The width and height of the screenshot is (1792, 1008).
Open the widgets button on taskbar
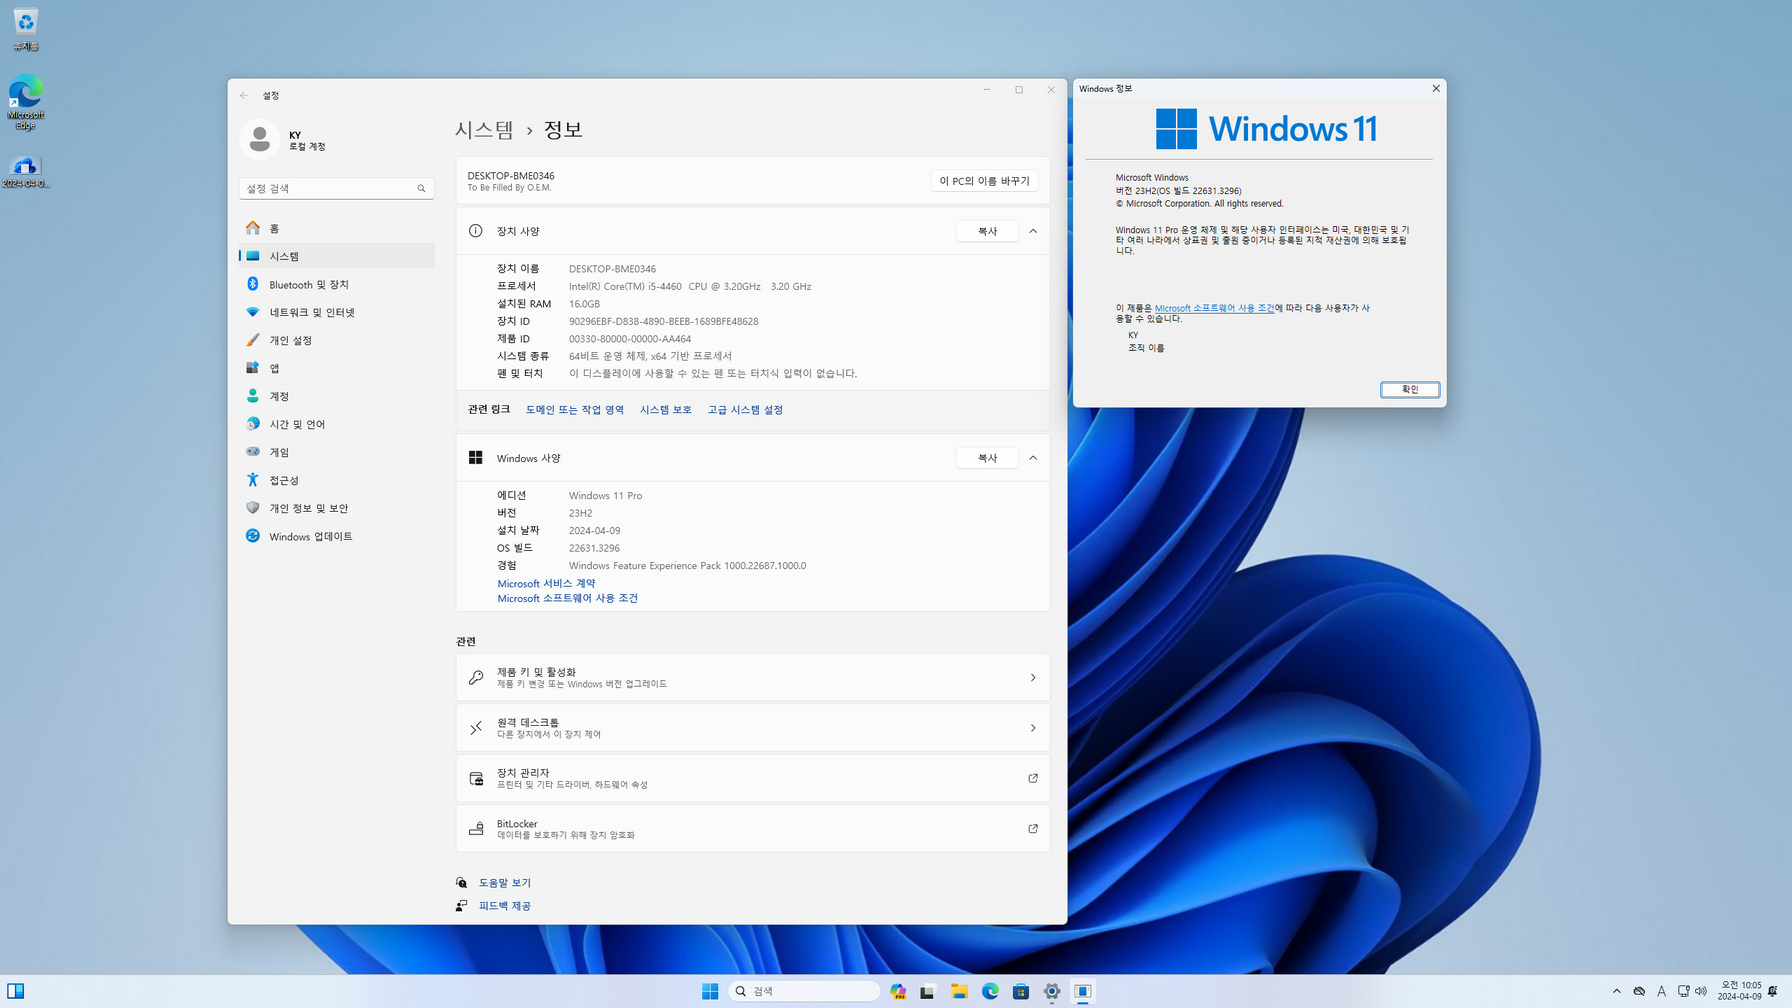(x=15, y=991)
